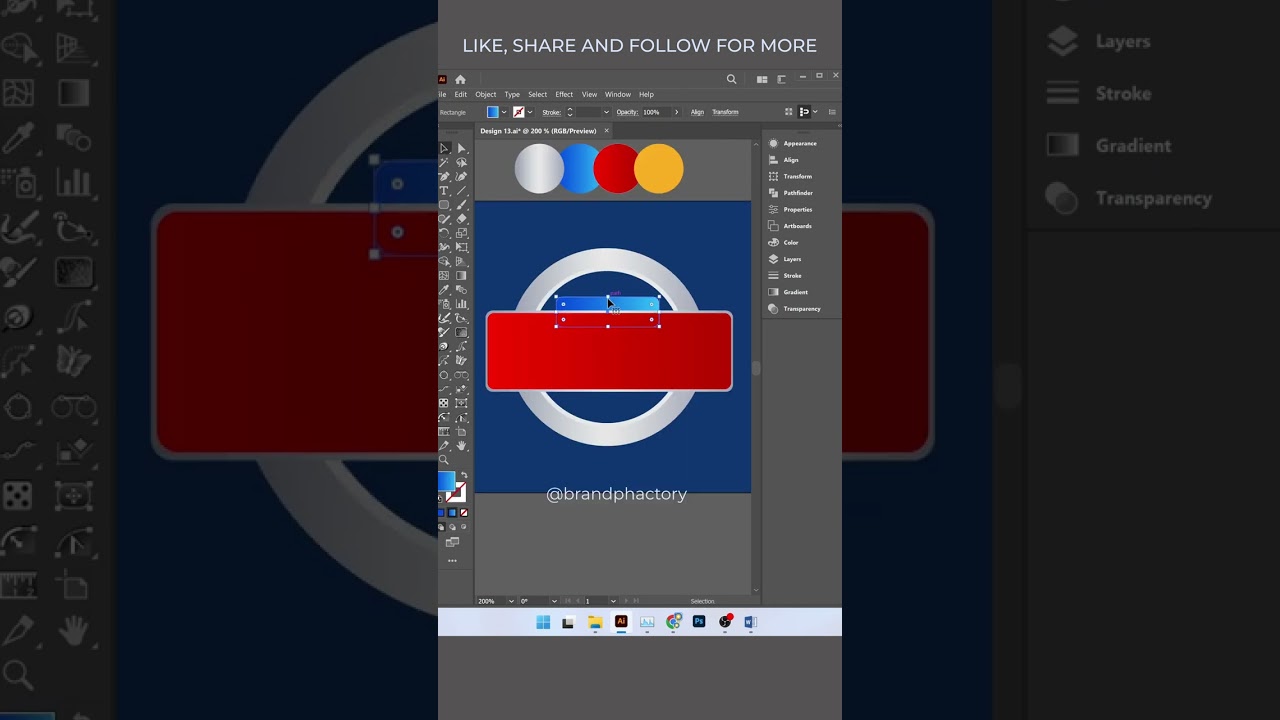Open the Type menu
This screenshot has height=720, width=1280.
(x=512, y=94)
